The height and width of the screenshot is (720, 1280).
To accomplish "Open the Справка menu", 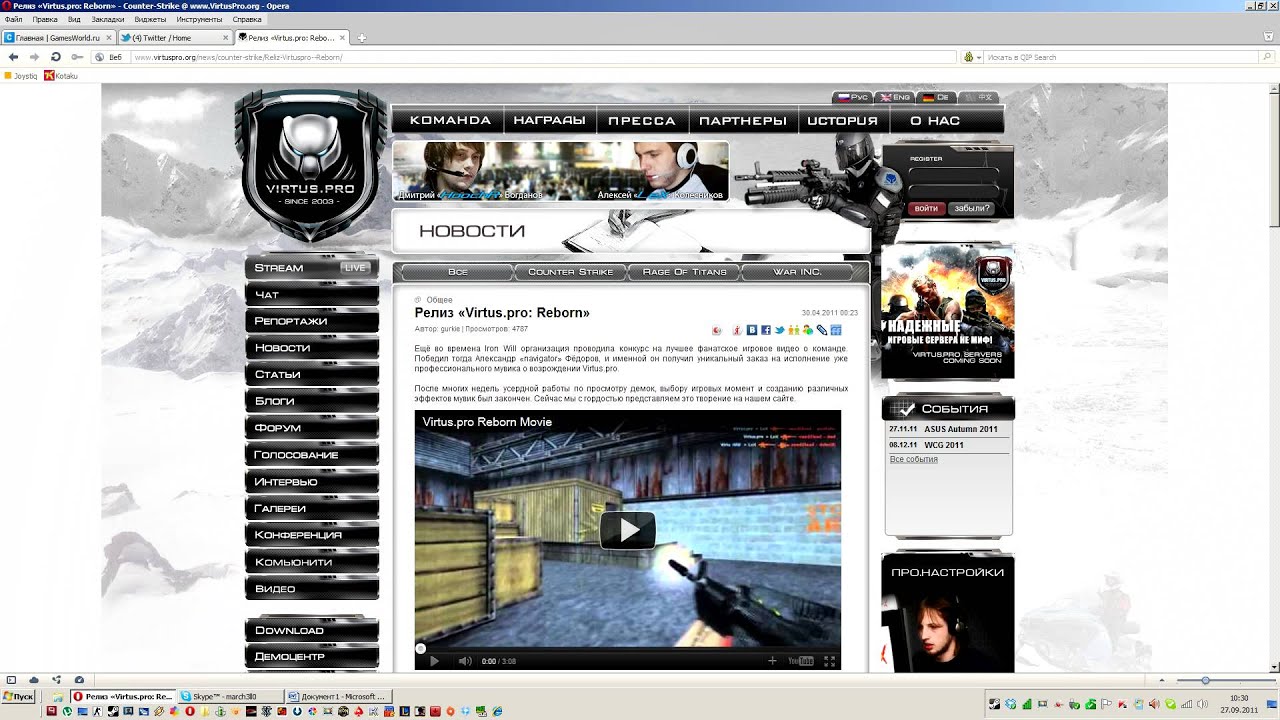I will coord(247,19).
